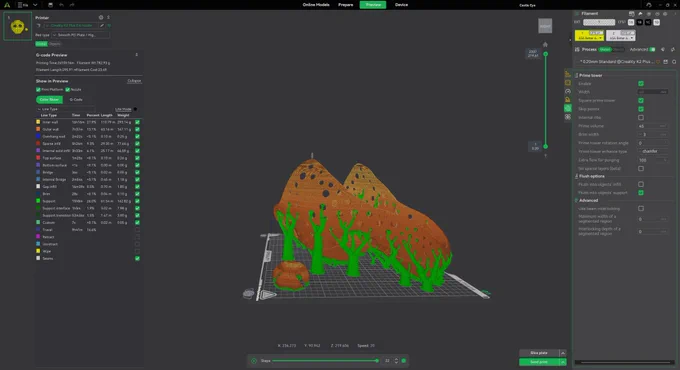Click the green dot after the step counter

point(404,360)
